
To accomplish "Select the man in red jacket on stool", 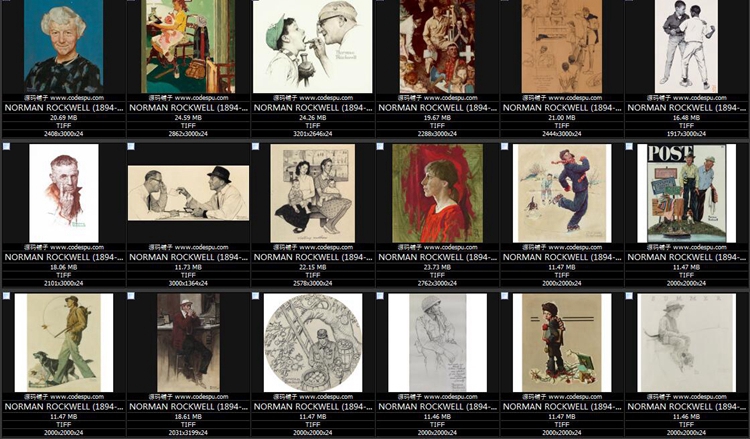I will (x=188, y=343).
